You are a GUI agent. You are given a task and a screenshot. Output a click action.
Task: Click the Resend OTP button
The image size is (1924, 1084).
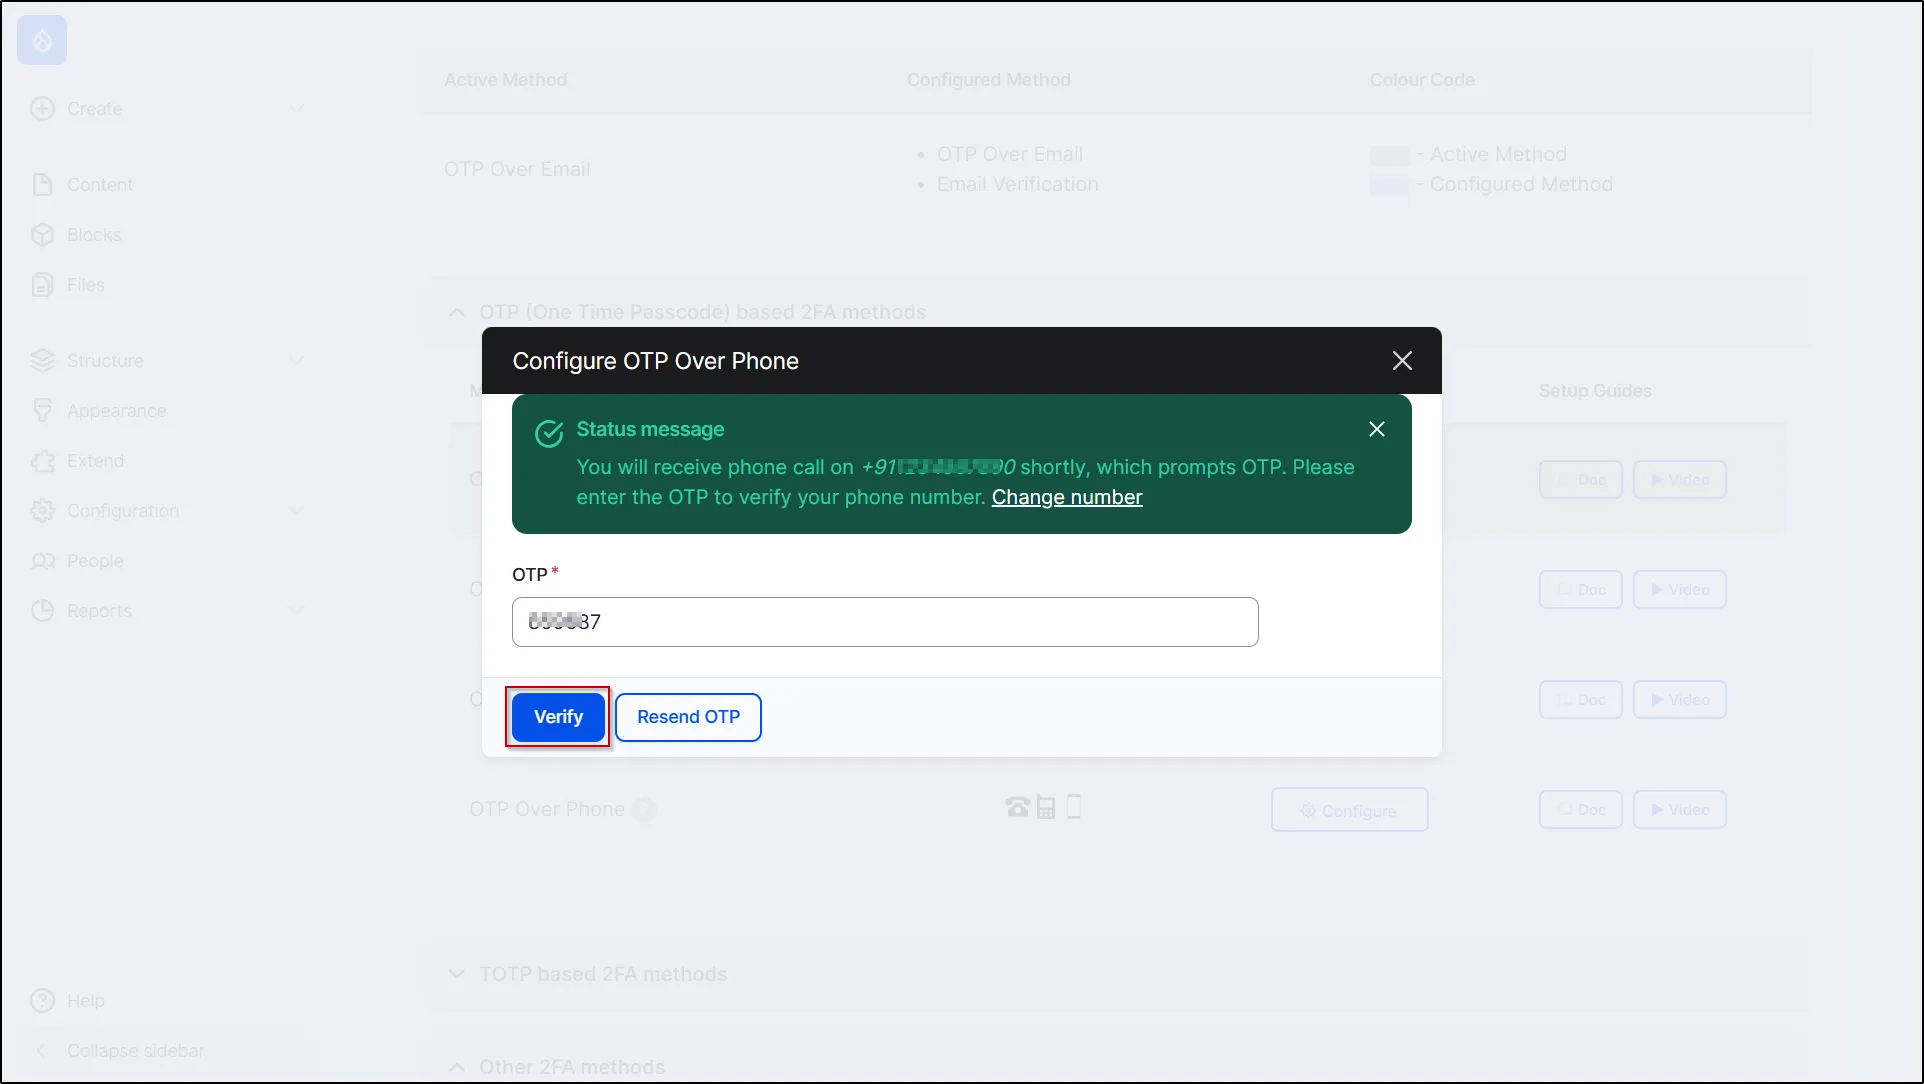[x=688, y=717]
